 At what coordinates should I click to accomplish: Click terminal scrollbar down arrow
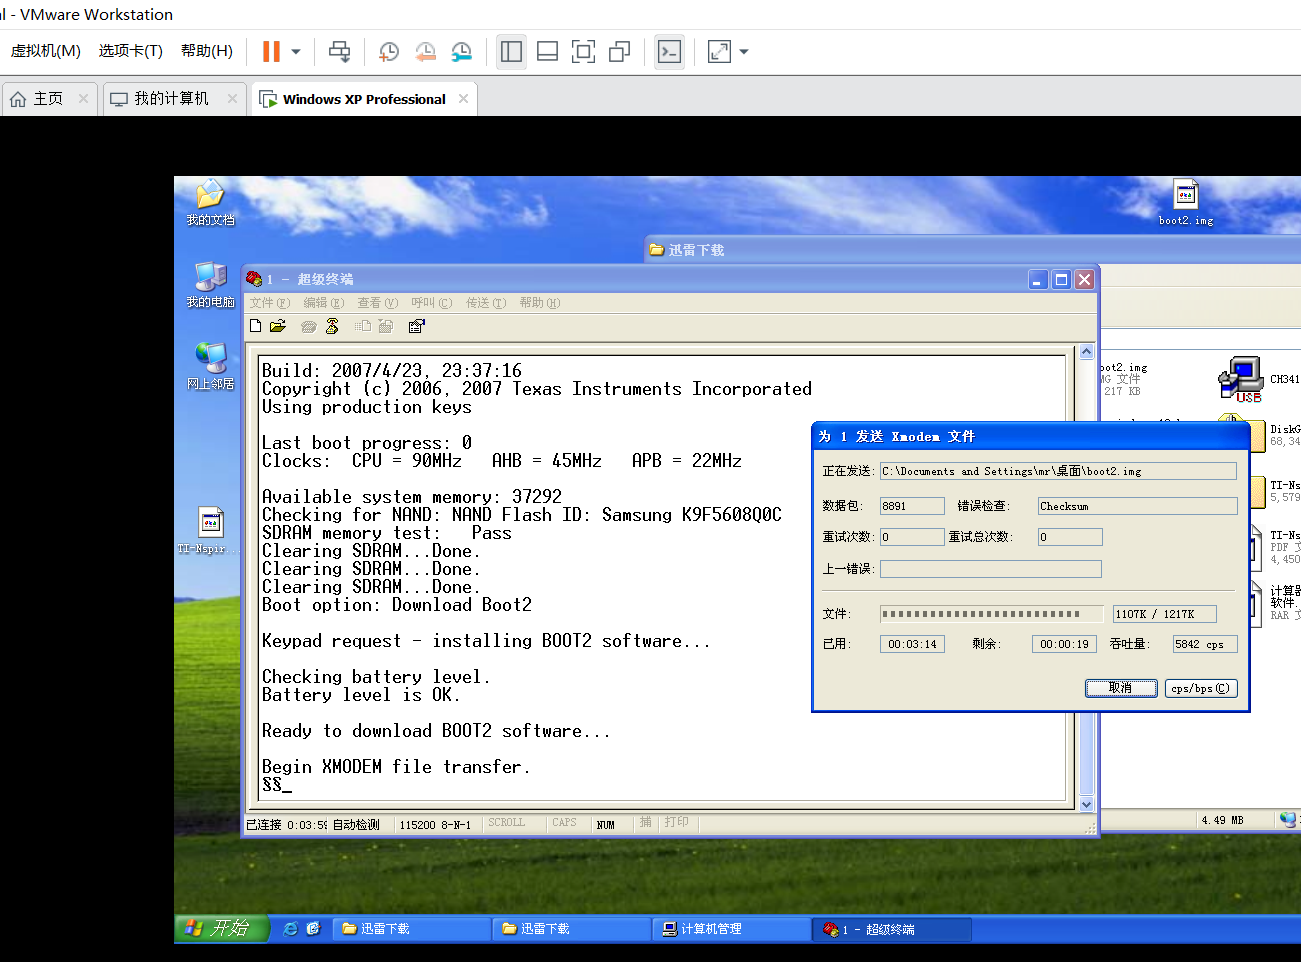(x=1087, y=804)
